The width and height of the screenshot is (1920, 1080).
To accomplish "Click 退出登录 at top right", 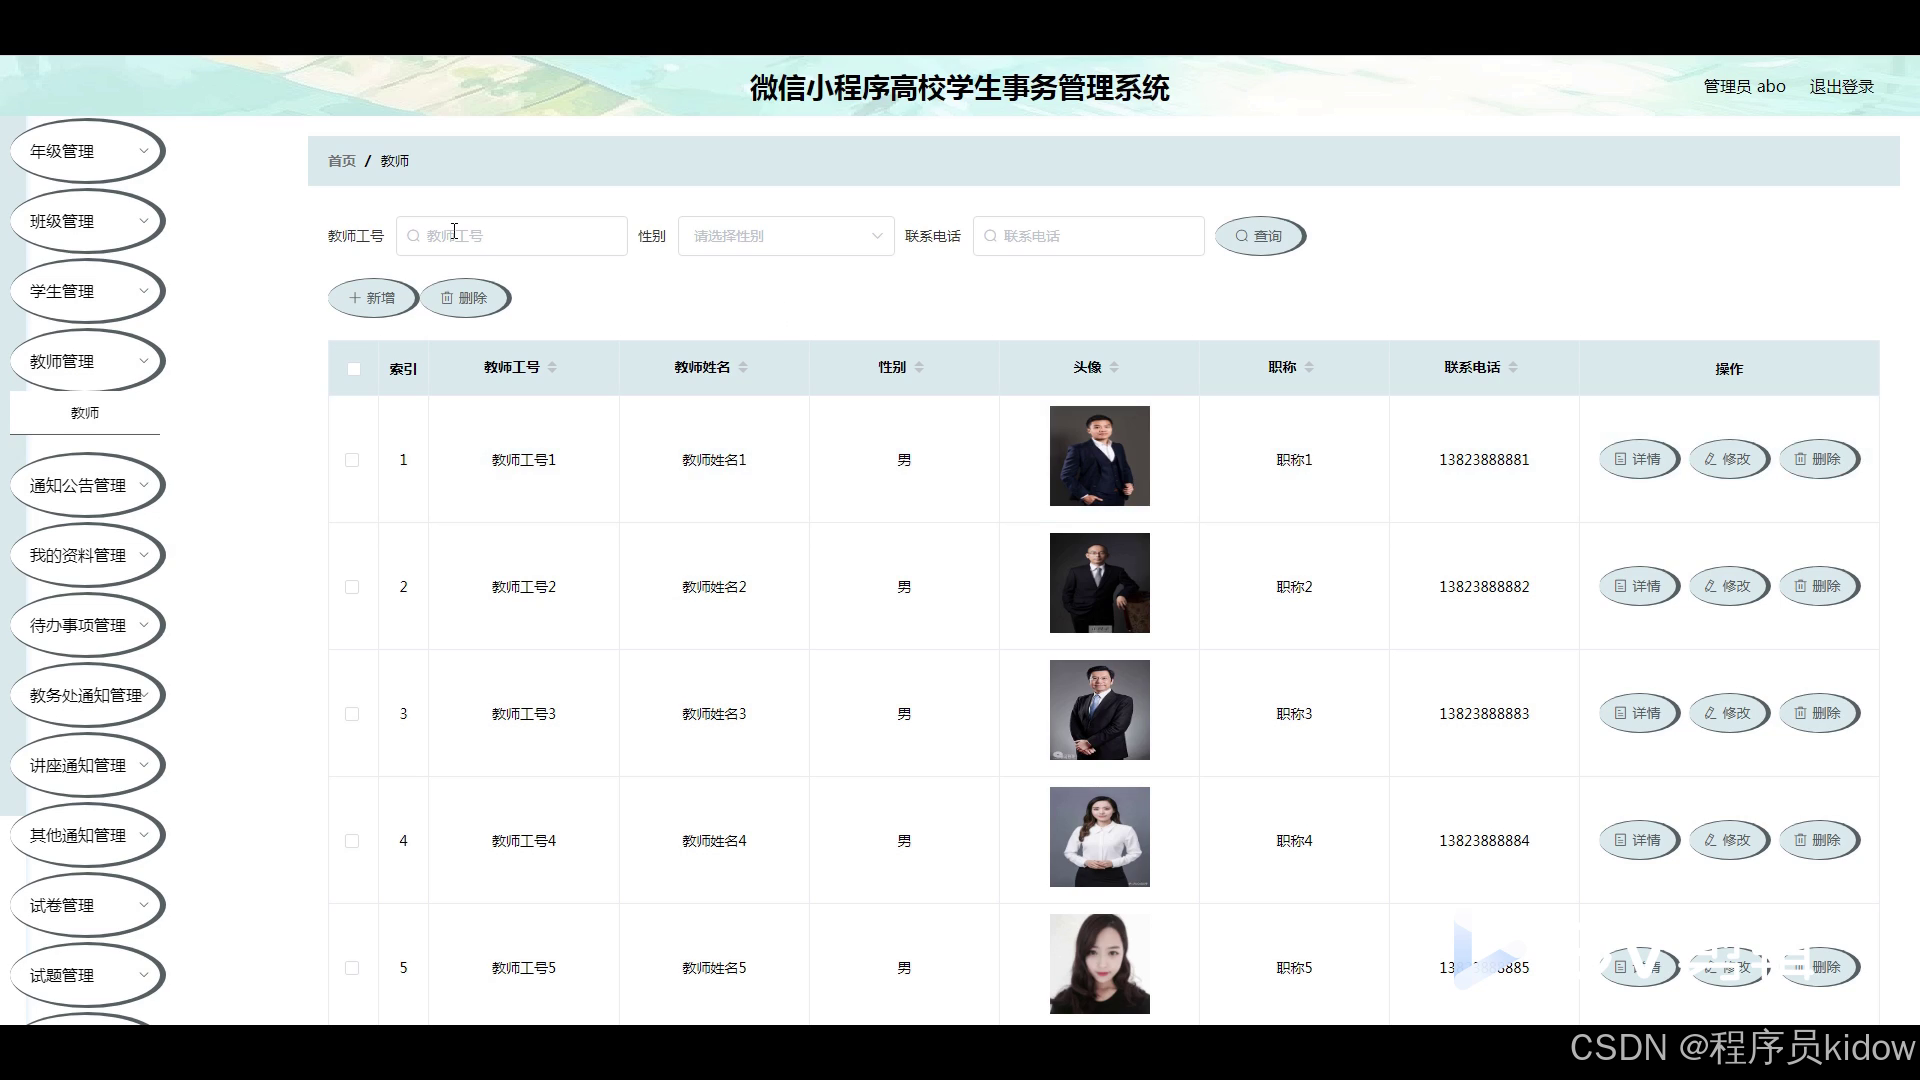I will pos(1841,86).
